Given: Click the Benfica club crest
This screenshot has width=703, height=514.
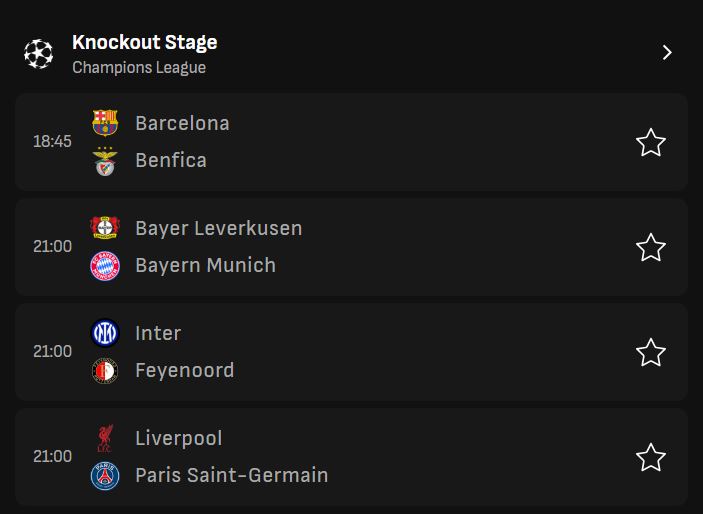Looking at the screenshot, I should pos(105,161).
